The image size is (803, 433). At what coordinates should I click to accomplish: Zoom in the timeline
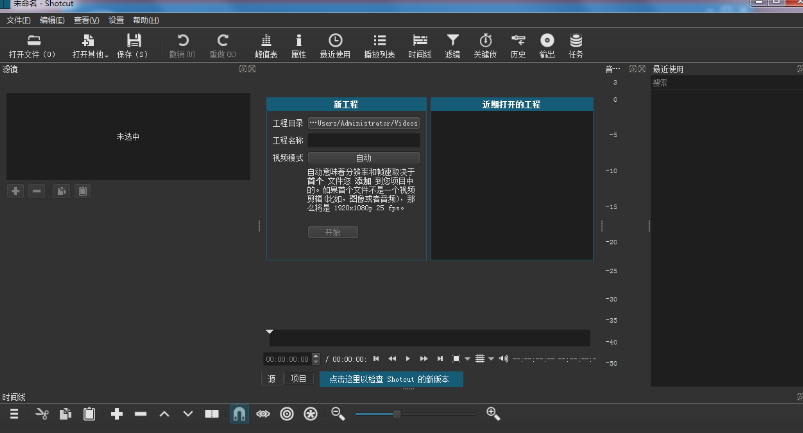[493, 414]
